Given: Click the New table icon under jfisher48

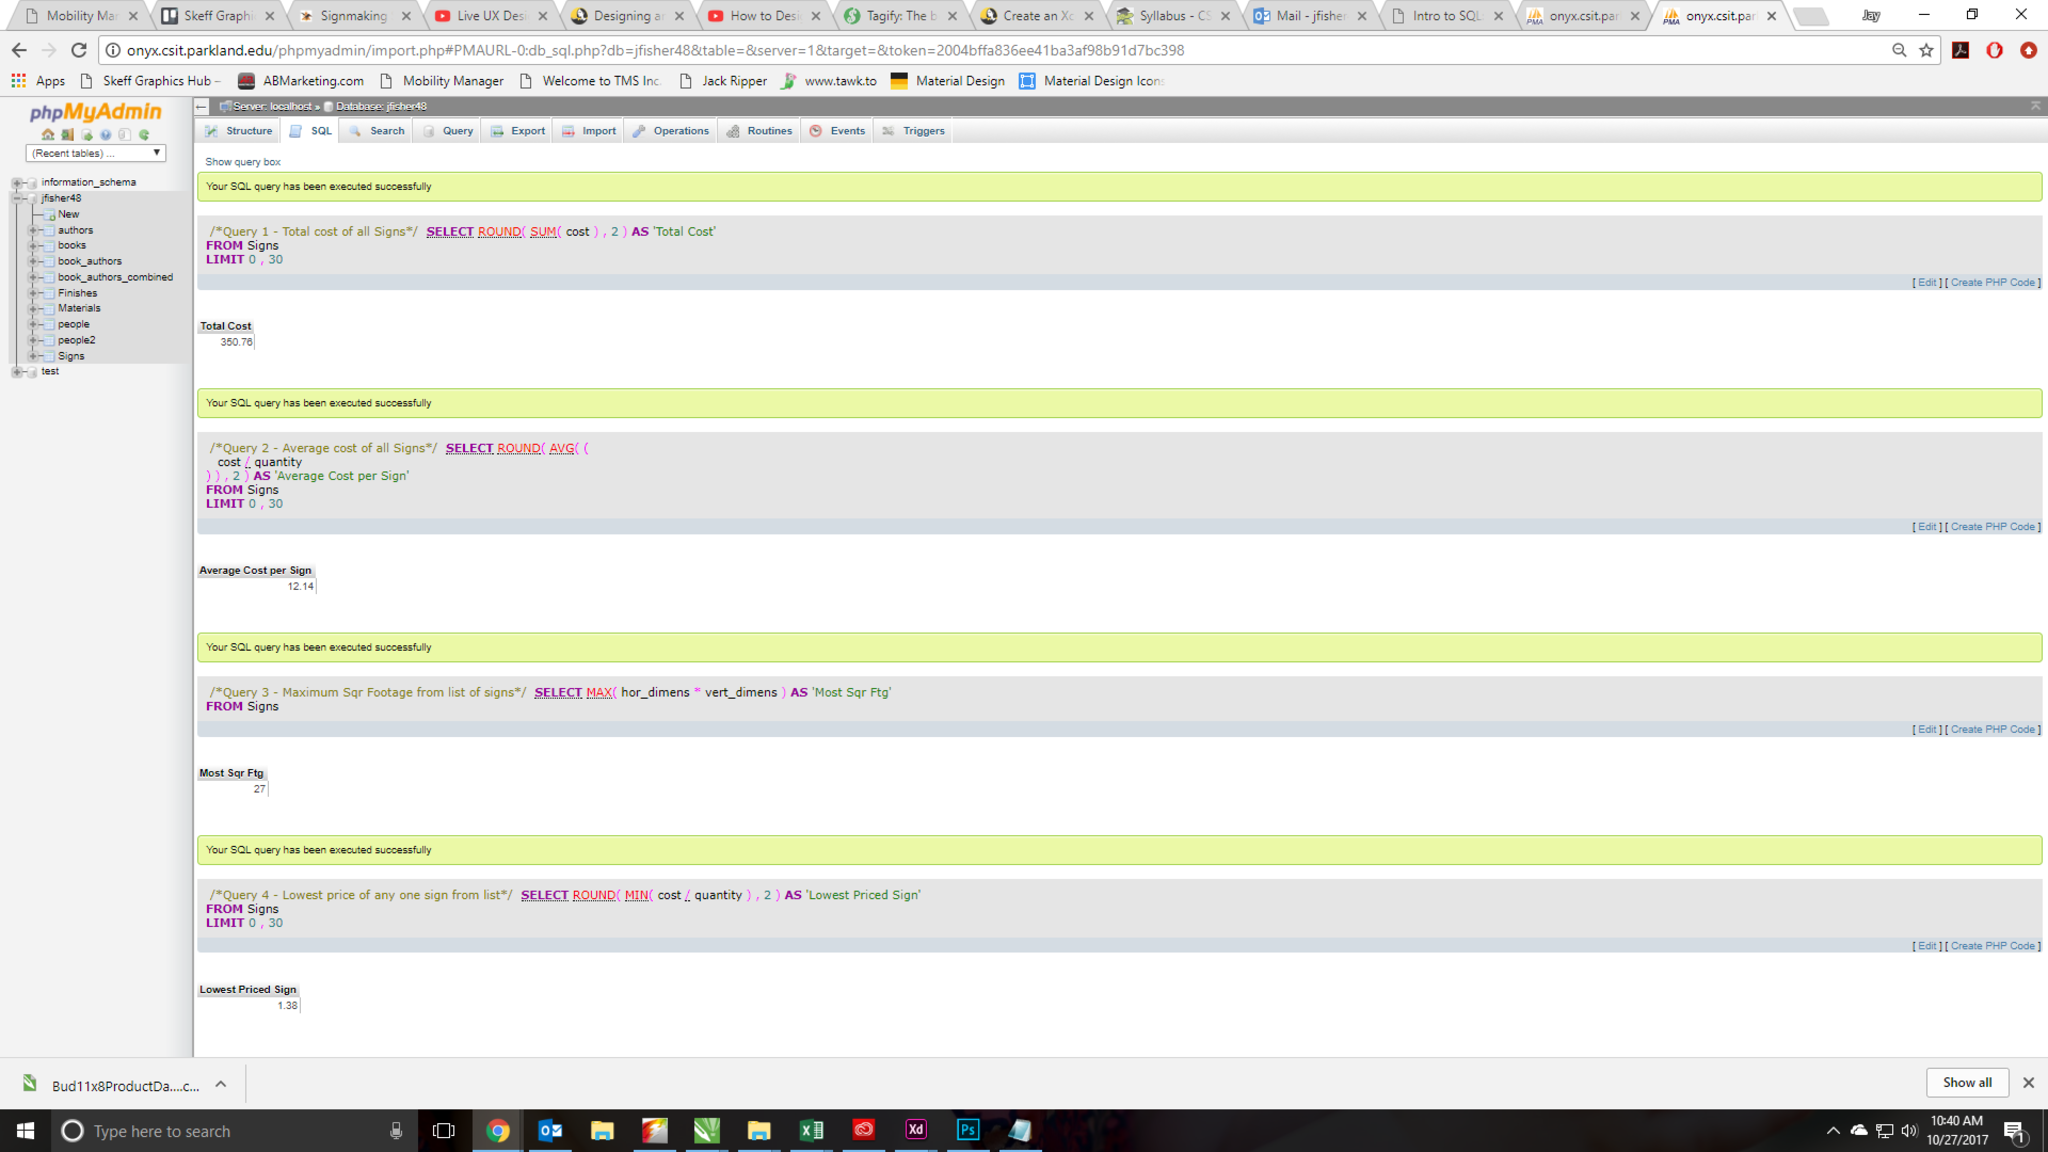Looking at the screenshot, I should click(x=49, y=214).
